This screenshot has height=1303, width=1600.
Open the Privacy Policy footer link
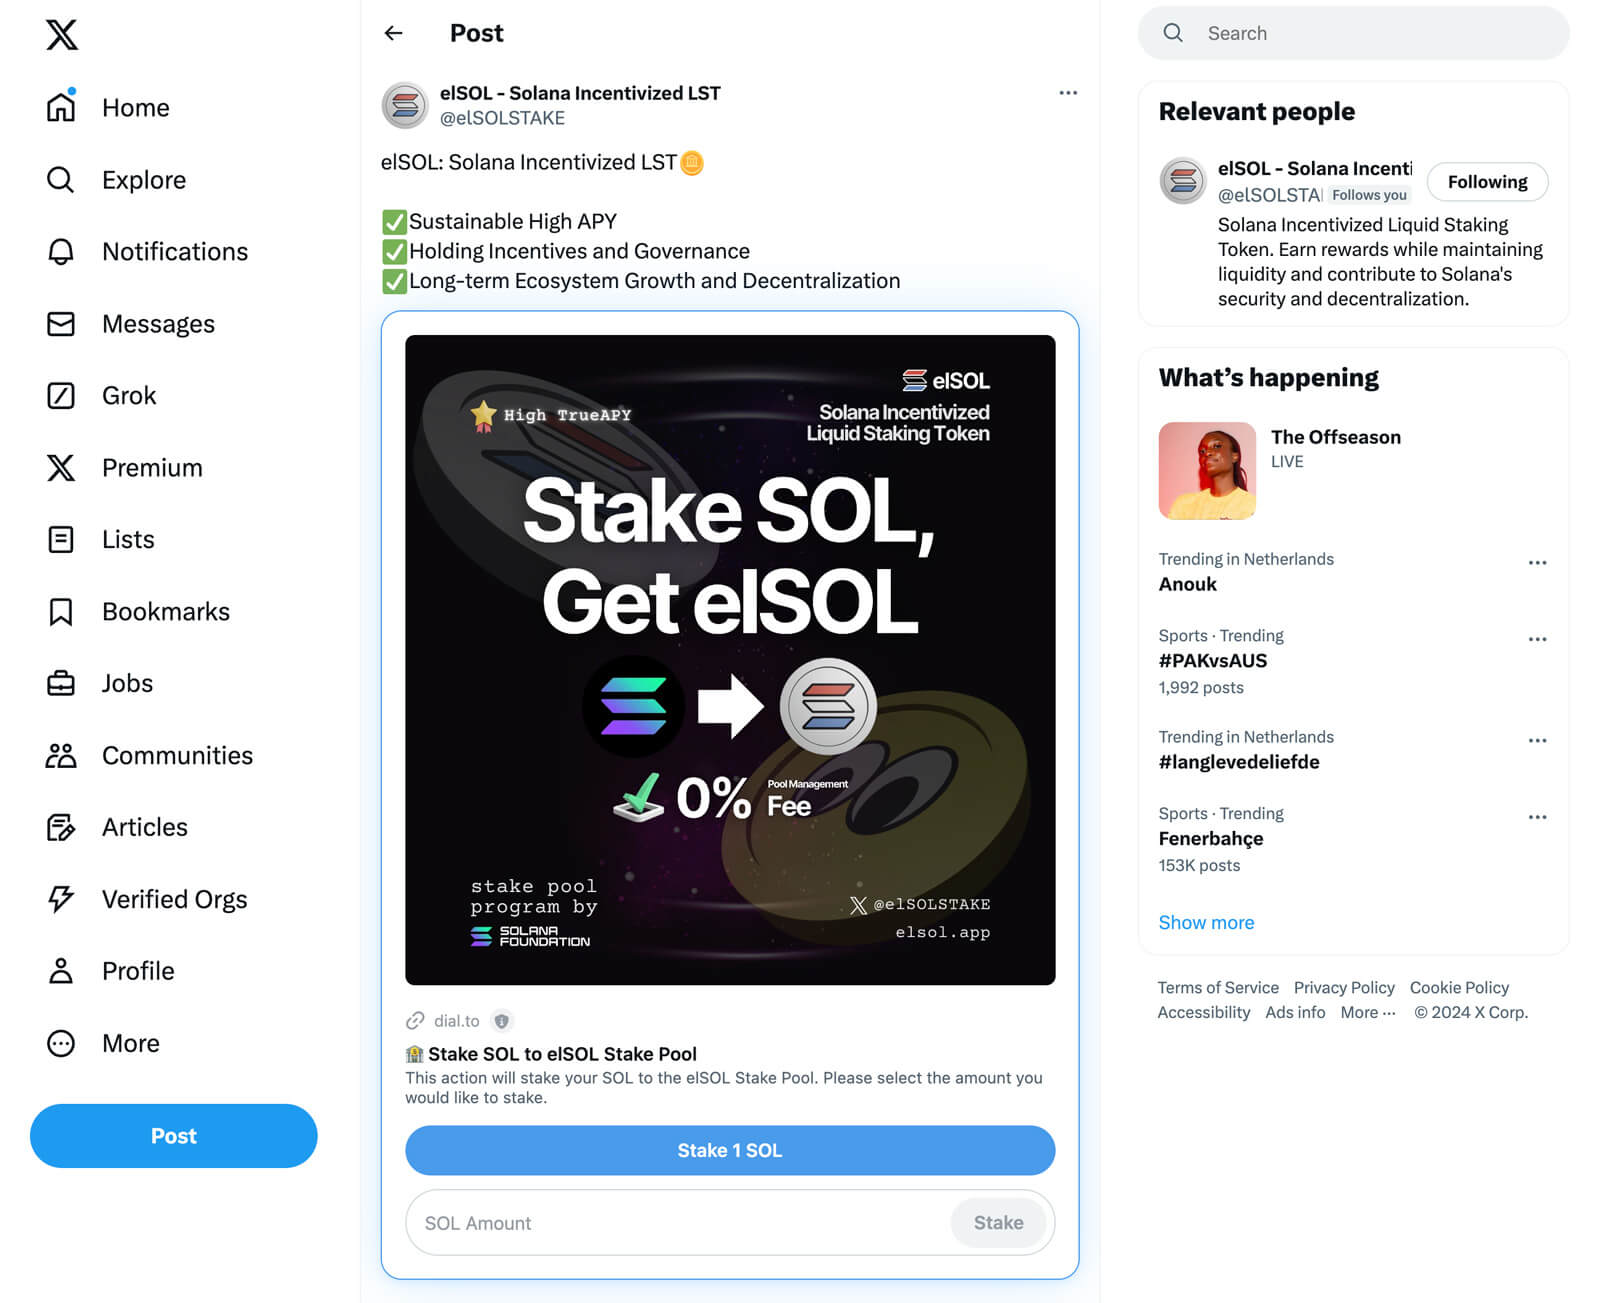point(1343,987)
